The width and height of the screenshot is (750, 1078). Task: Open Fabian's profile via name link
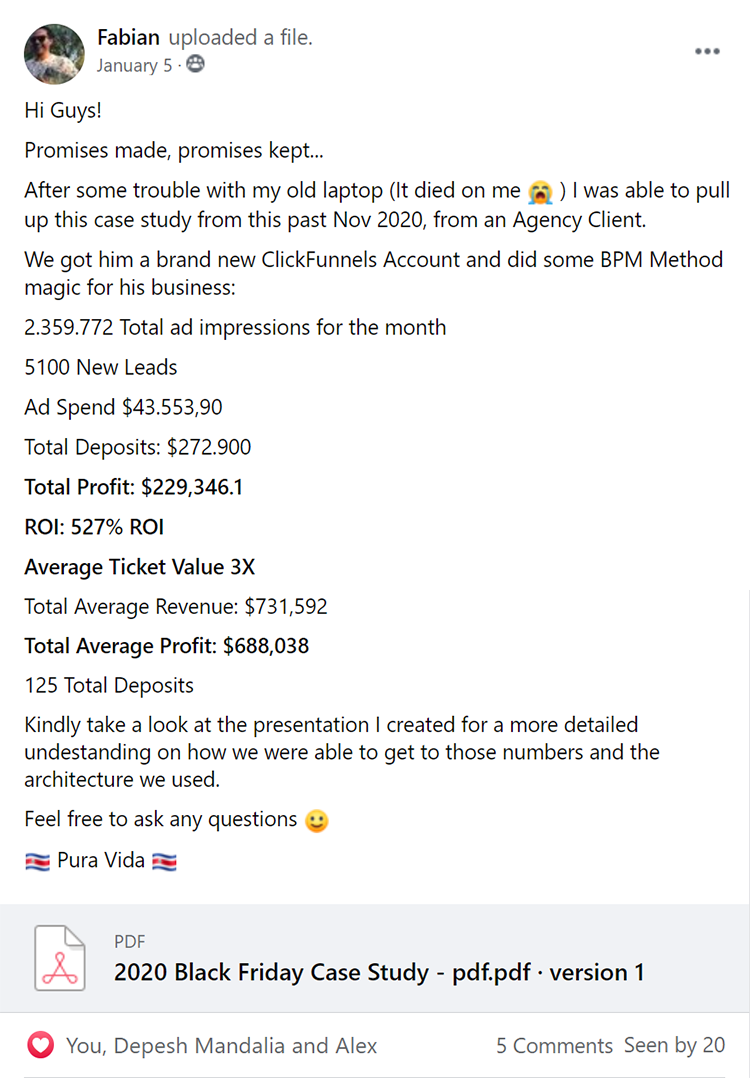[x=129, y=38]
